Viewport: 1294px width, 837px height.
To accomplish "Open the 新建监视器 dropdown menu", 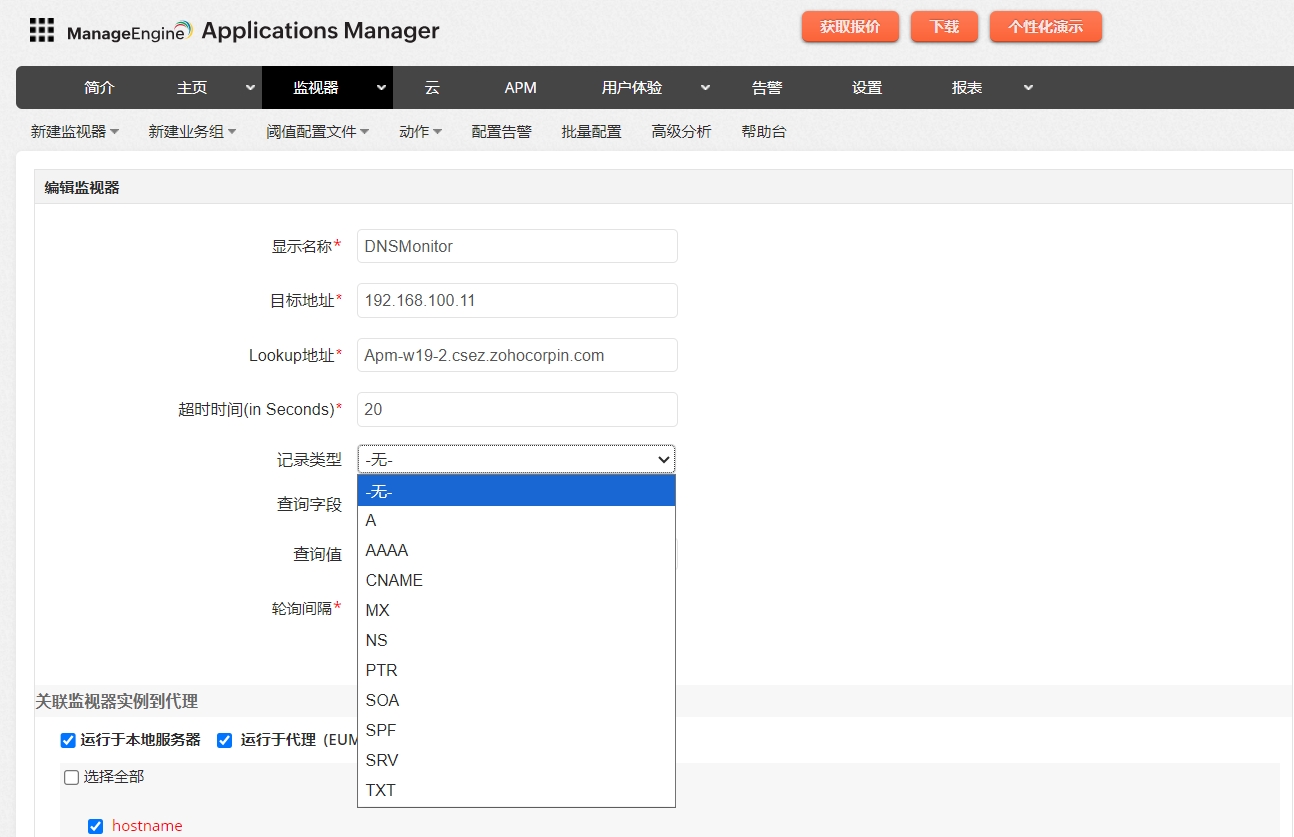I will pyautogui.click(x=75, y=131).
